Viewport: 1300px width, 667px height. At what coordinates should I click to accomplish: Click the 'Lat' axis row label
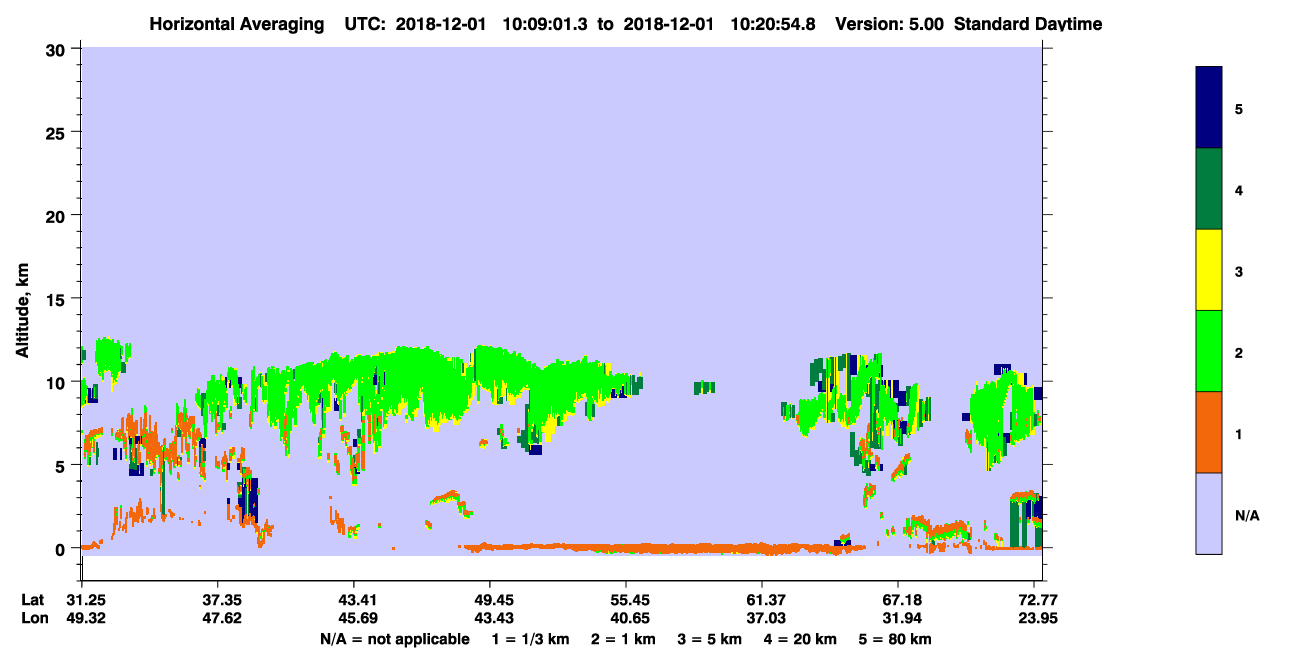click(x=33, y=600)
